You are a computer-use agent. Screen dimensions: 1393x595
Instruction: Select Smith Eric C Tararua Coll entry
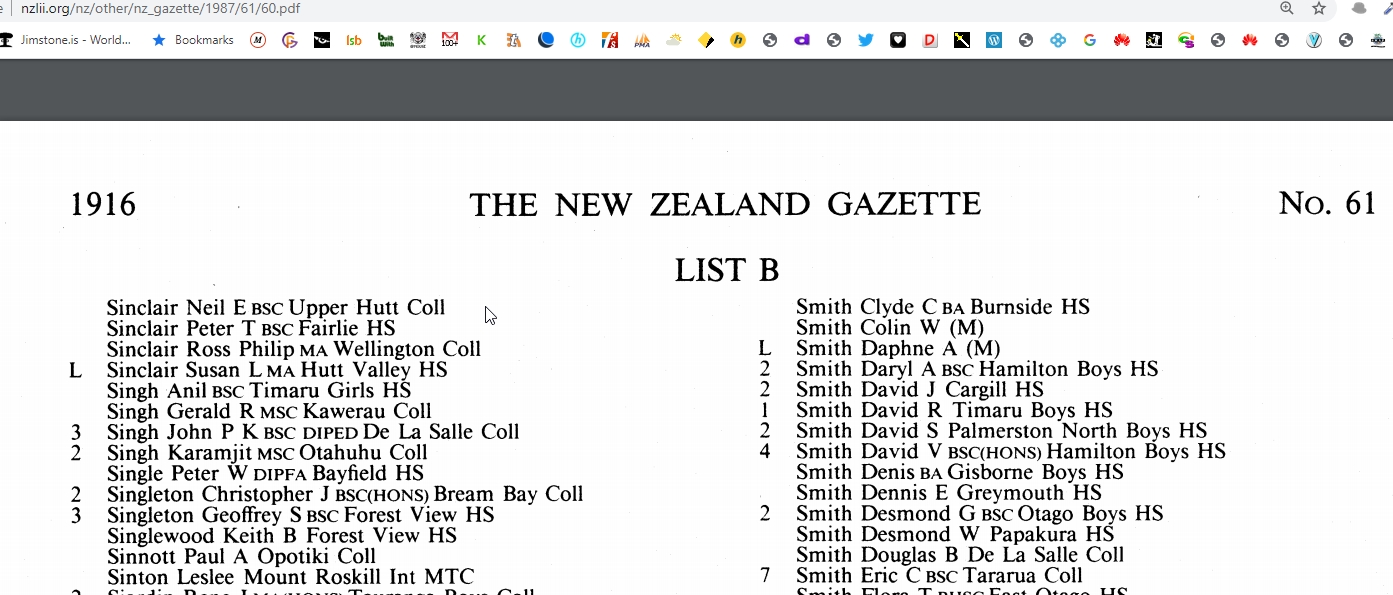point(939,576)
